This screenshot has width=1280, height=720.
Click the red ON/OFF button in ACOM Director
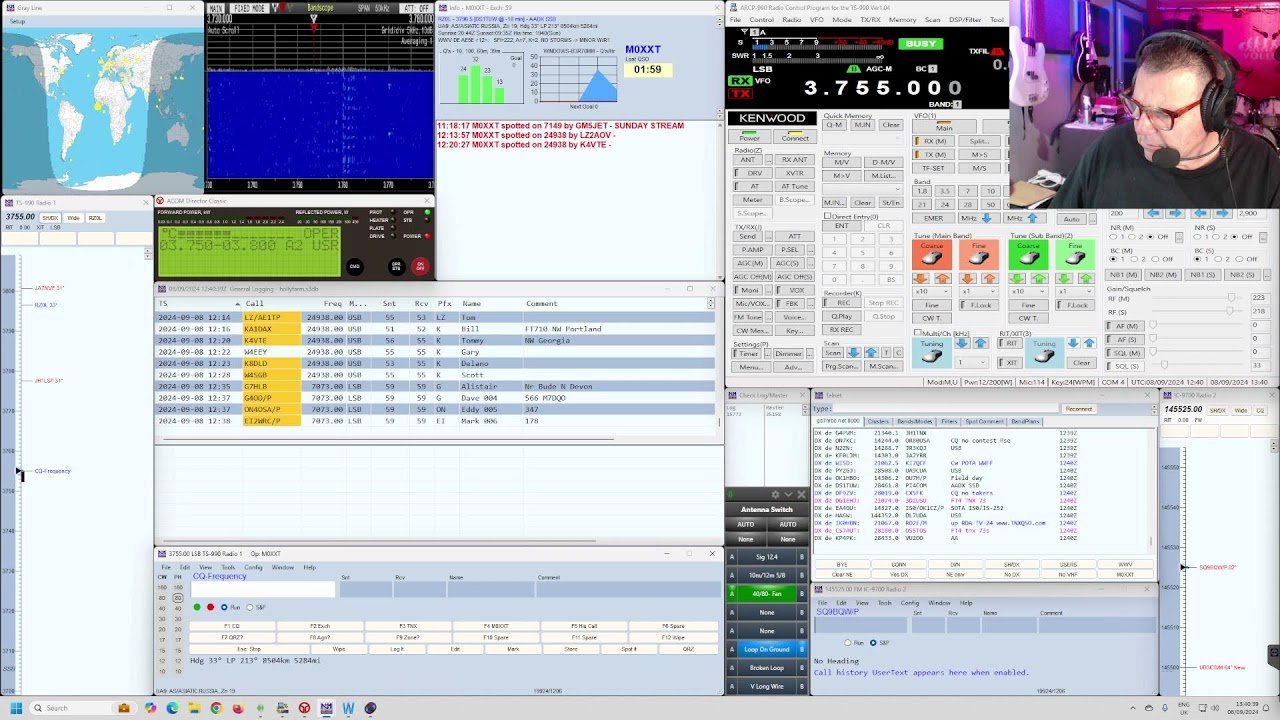click(x=420, y=266)
